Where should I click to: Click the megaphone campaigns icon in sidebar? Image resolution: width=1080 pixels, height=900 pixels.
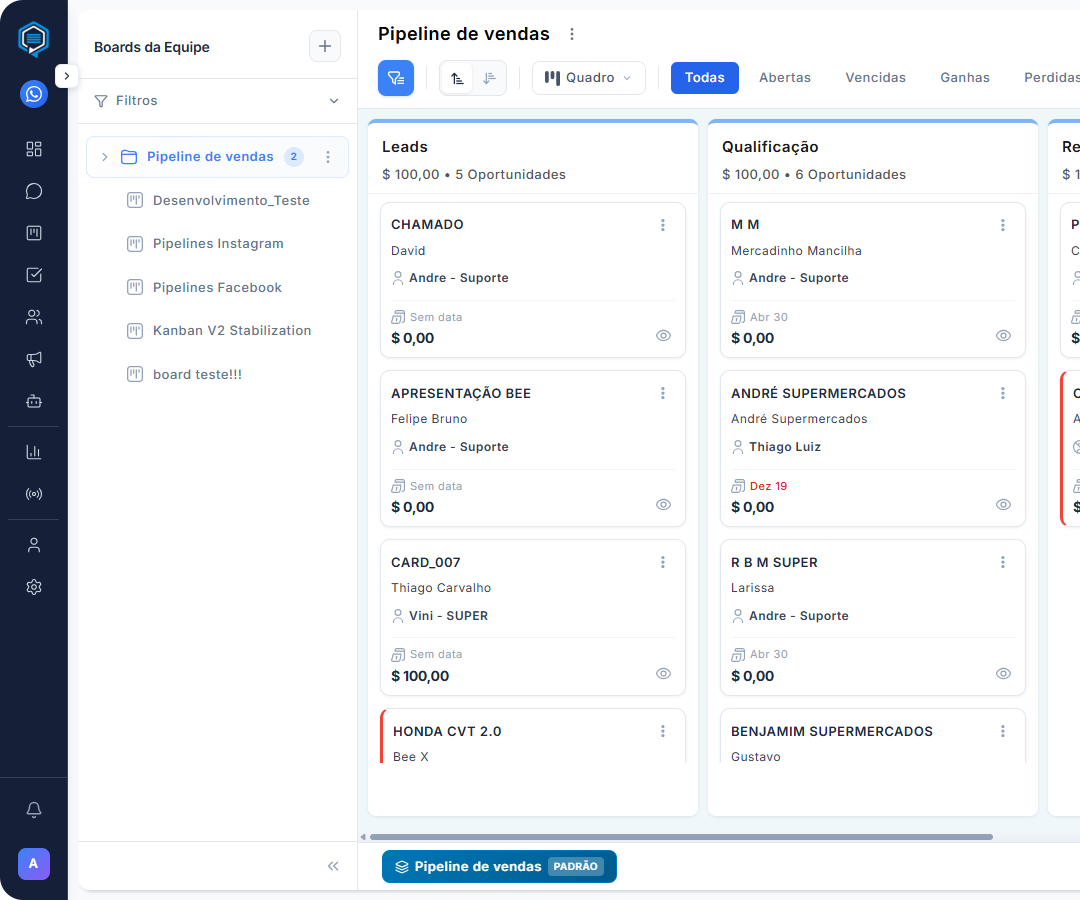click(34, 359)
